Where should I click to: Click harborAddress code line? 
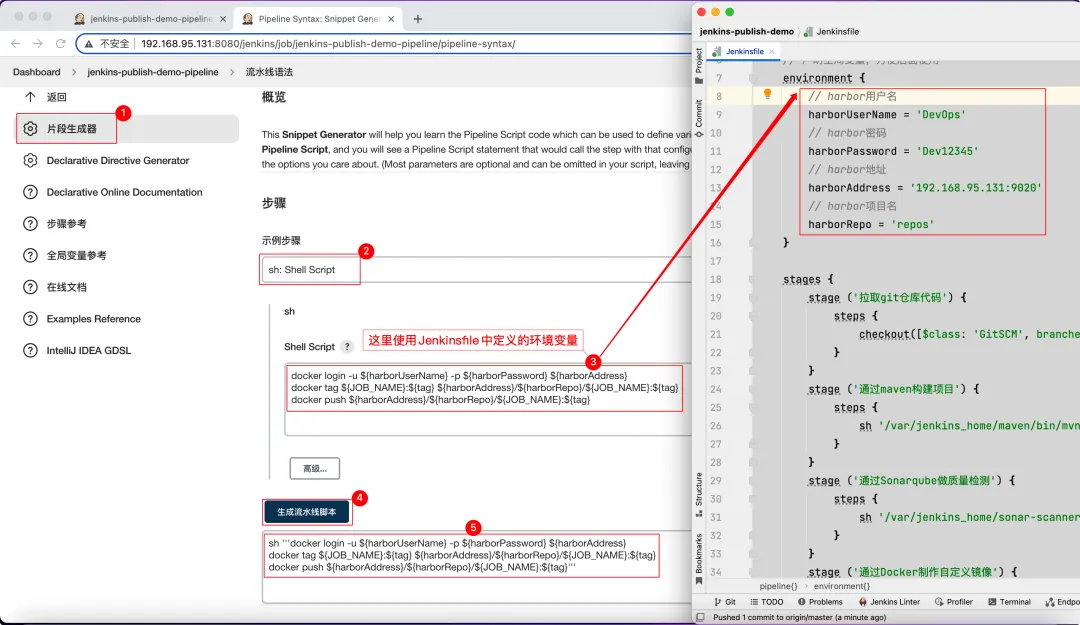[924, 187]
